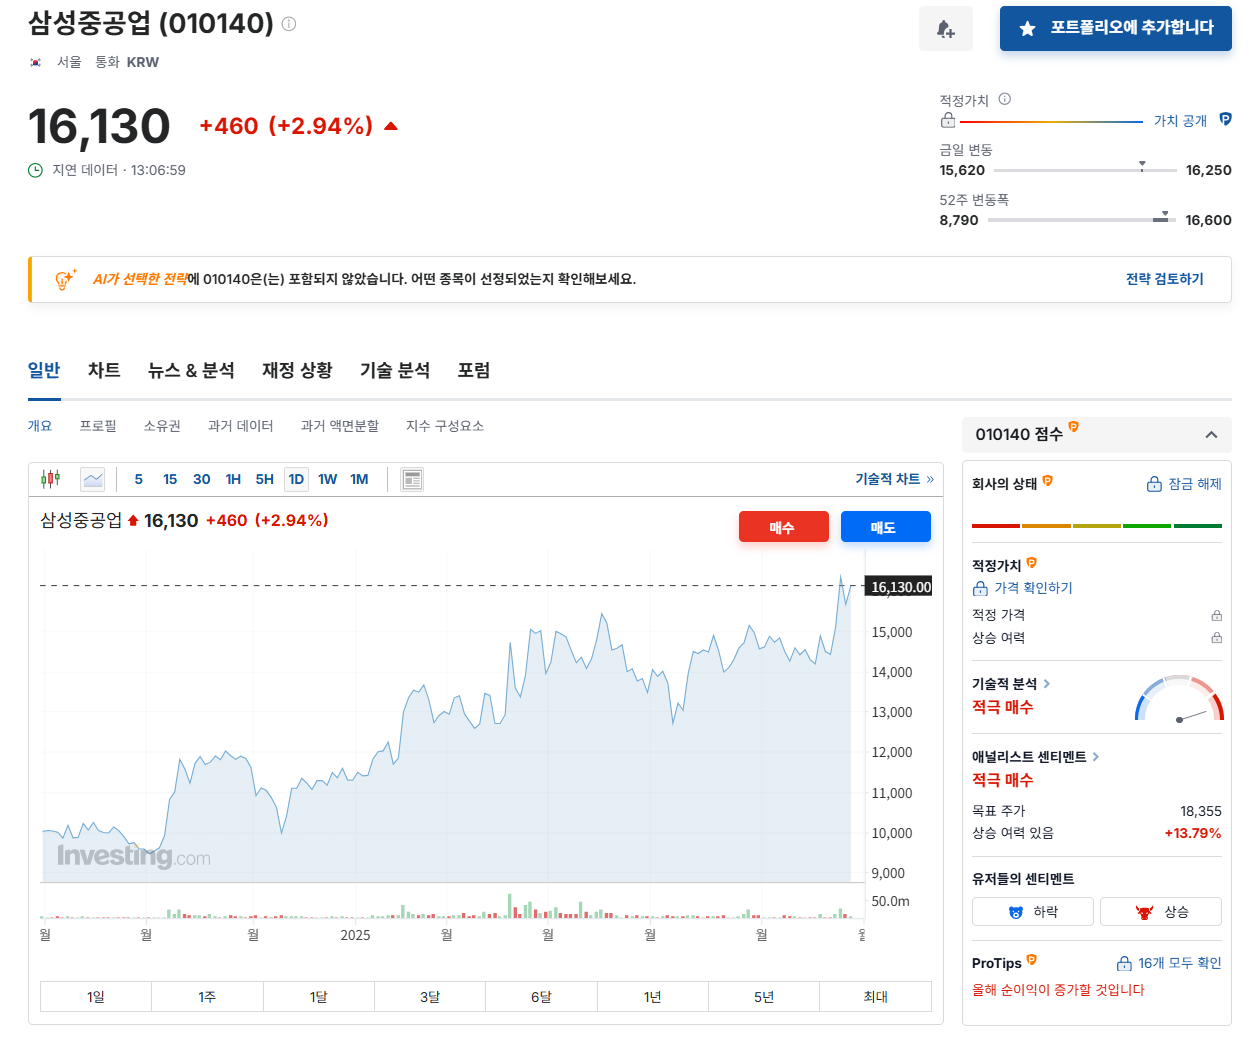
Task: Click the 가격 확인하기 link
Action: tap(1022, 588)
